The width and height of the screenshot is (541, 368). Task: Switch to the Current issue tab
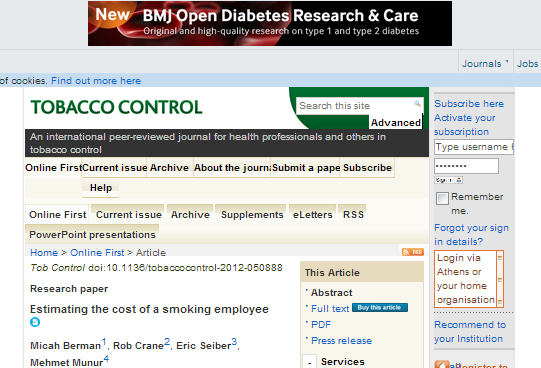pyautogui.click(x=128, y=215)
